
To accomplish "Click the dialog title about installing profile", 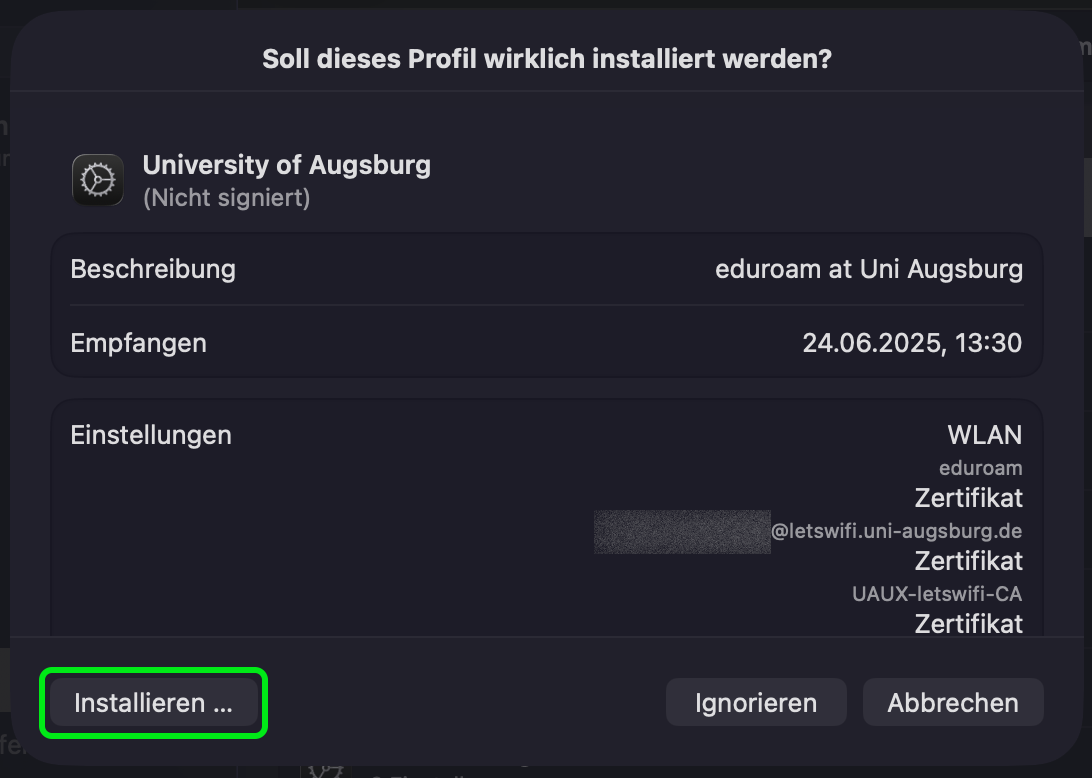I will point(546,59).
